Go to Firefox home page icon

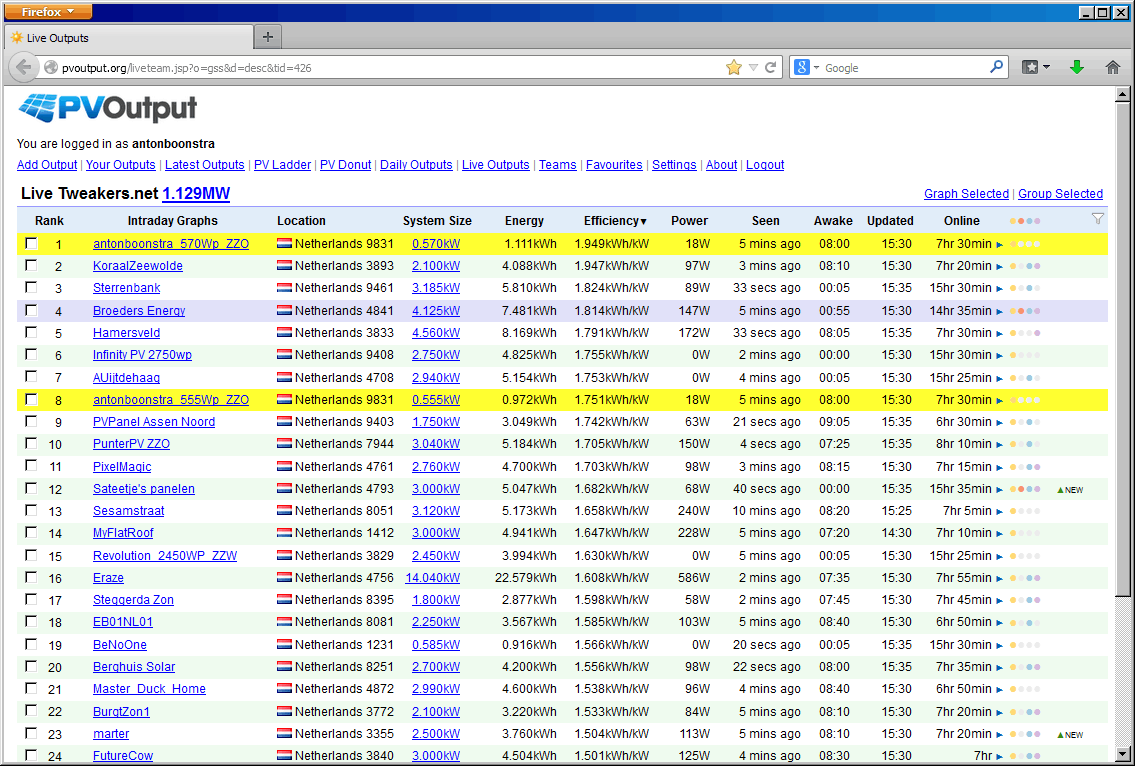[1112, 68]
